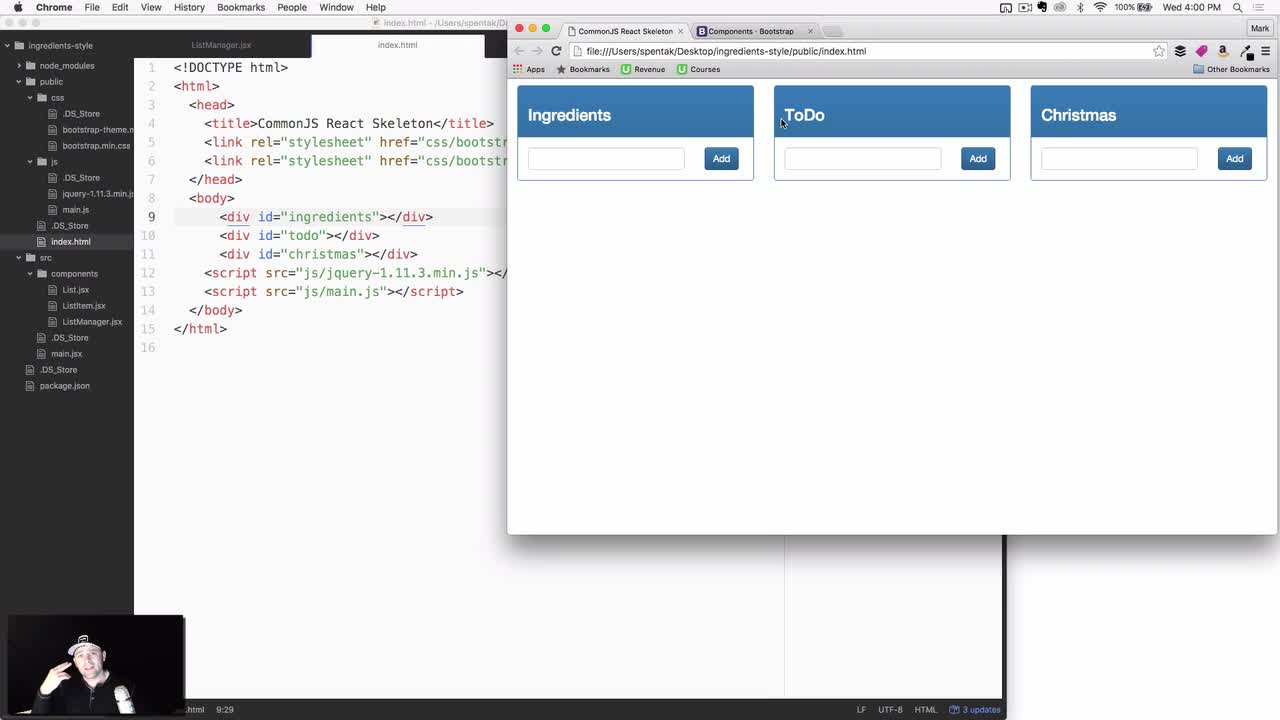
Task: Open the Bookmarks starred link in bar
Action: click(x=583, y=69)
